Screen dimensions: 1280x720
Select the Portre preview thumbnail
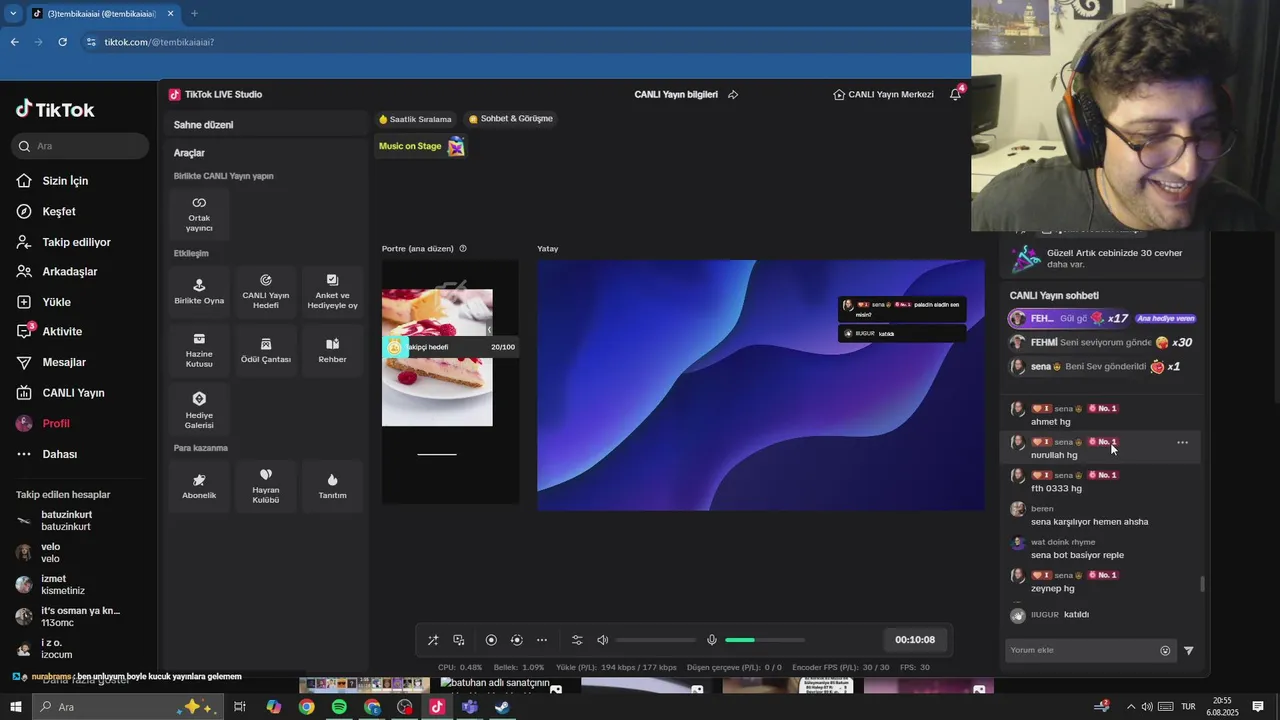point(450,382)
